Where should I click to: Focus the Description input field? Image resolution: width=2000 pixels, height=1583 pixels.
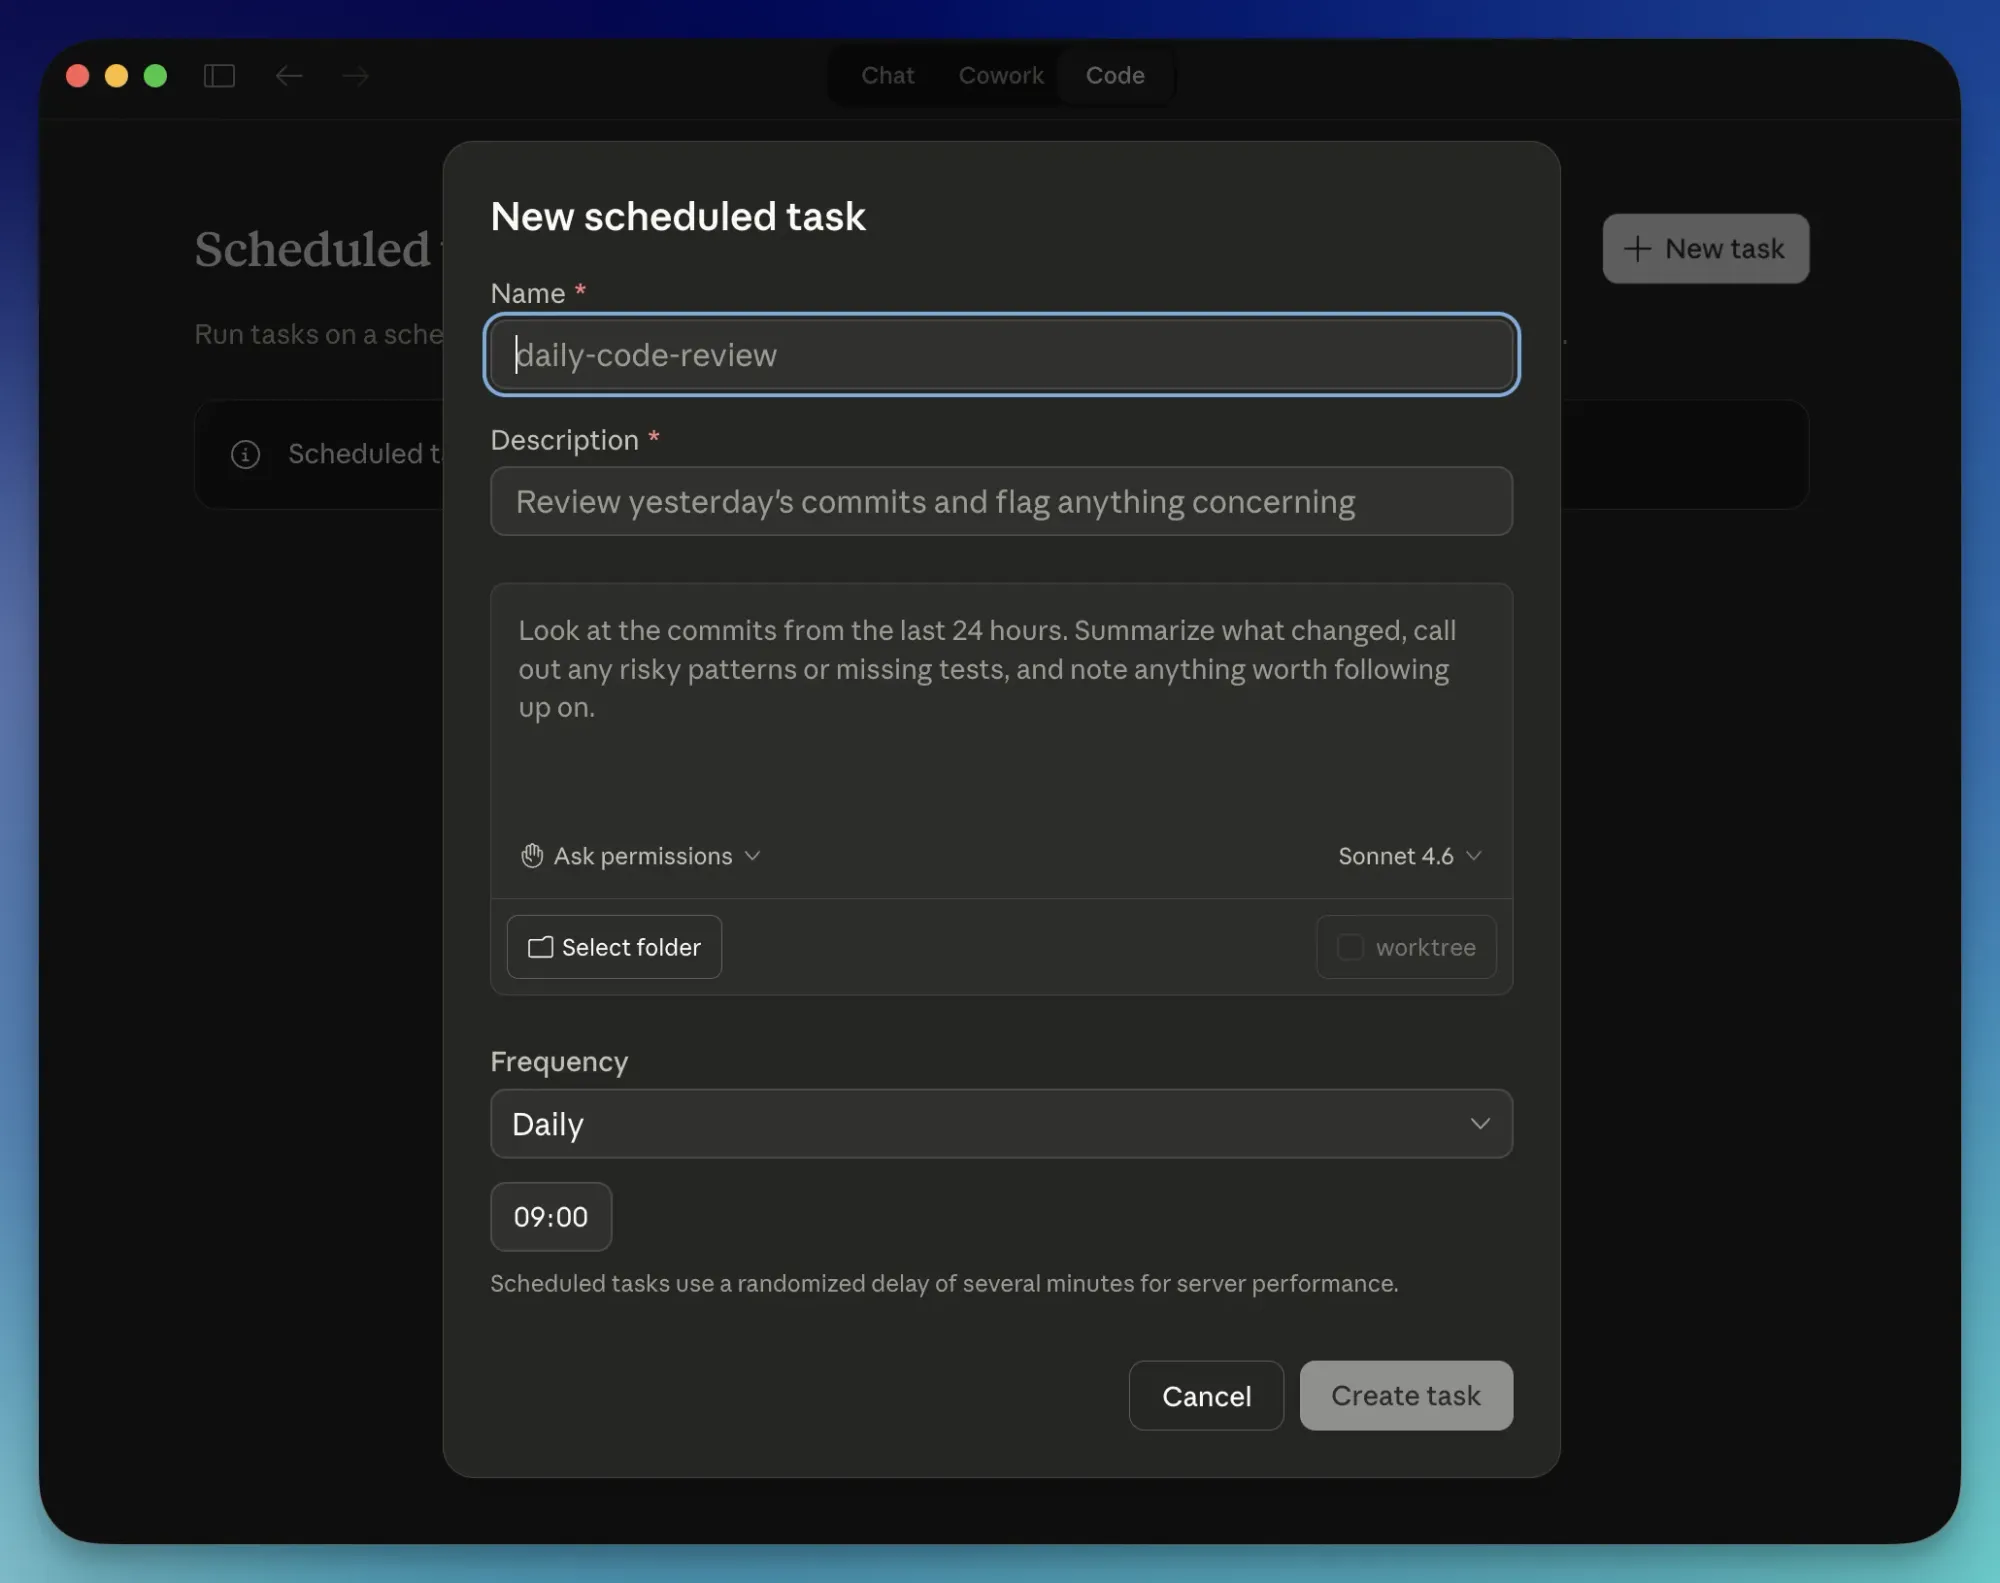pyautogui.click(x=1001, y=501)
